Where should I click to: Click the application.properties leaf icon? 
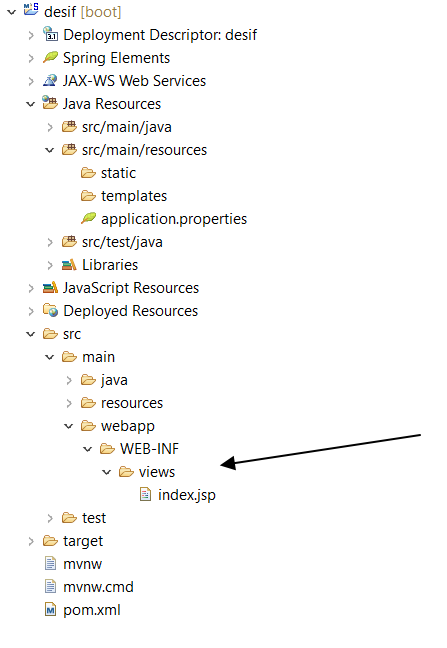pyautogui.click(x=88, y=218)
